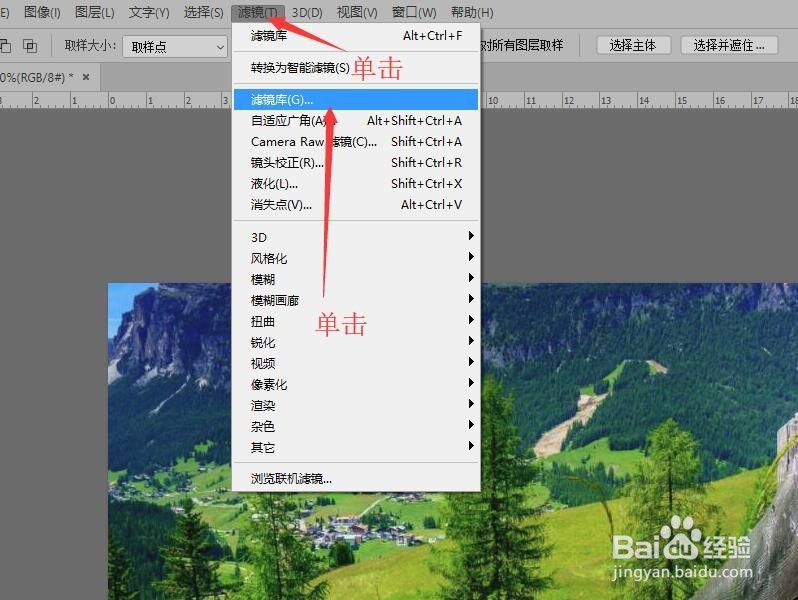This screenshot has height=600, width=798.
Task: Click the 选择主体 button
Action: pyautogui.click(x=633, y=45)
